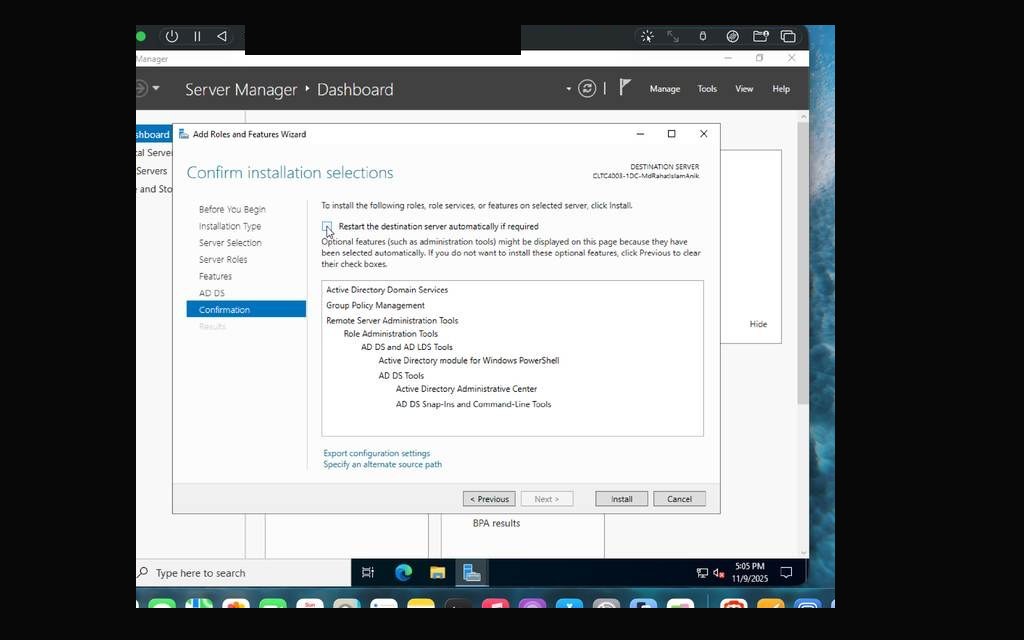Viewport: 1024px width, 640px height.
Task: Open the Tools menu in Server Manager
Action: pyautogui.click(x=707, y=89)
